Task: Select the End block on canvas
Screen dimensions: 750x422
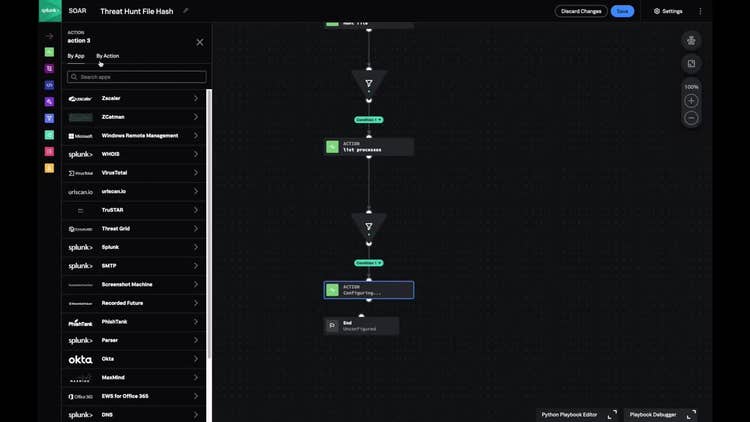Action: coord(362,325)
